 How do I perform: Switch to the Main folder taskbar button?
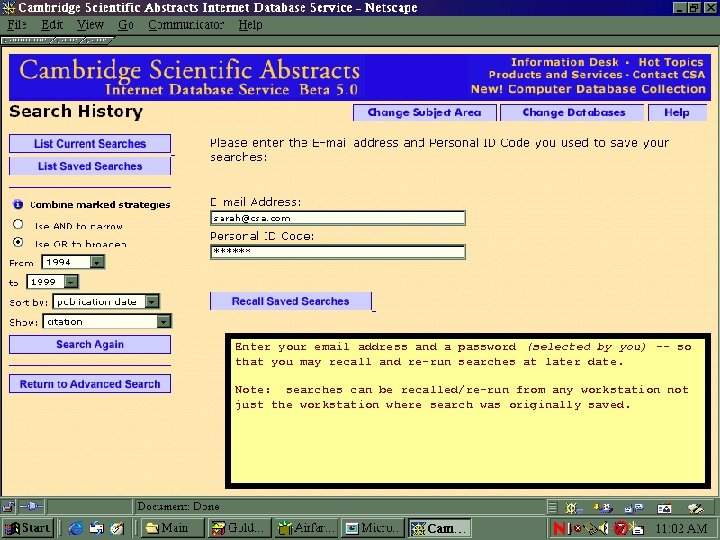(173, 528)
